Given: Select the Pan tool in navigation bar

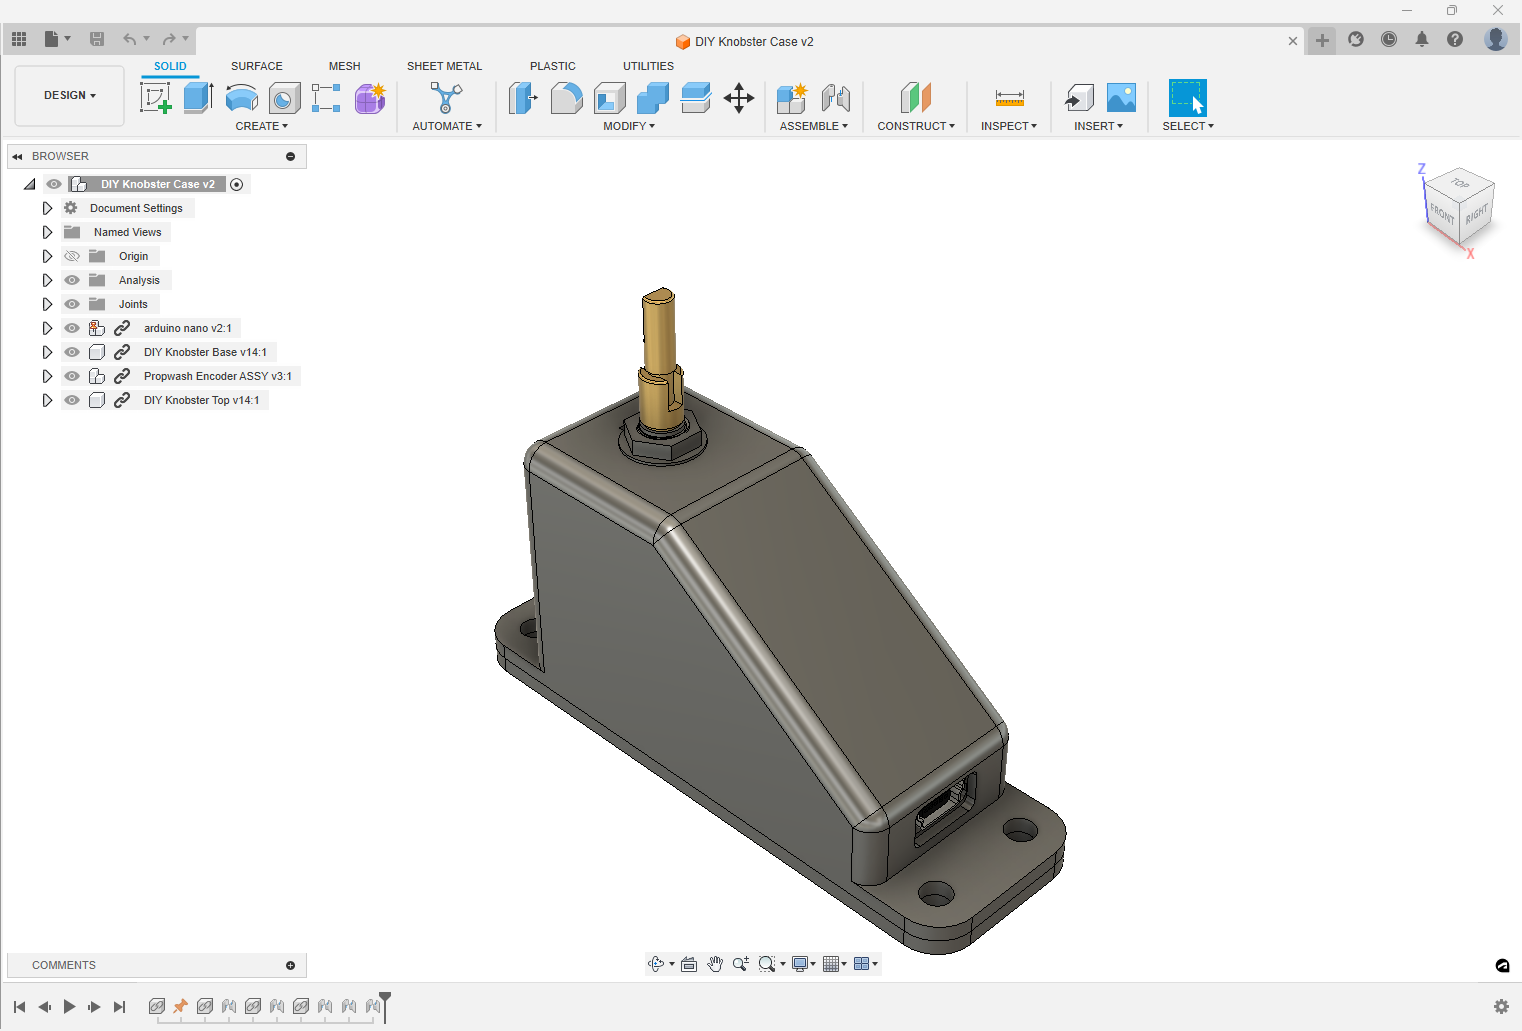Looking at the screenshot, I should [715, 963].
